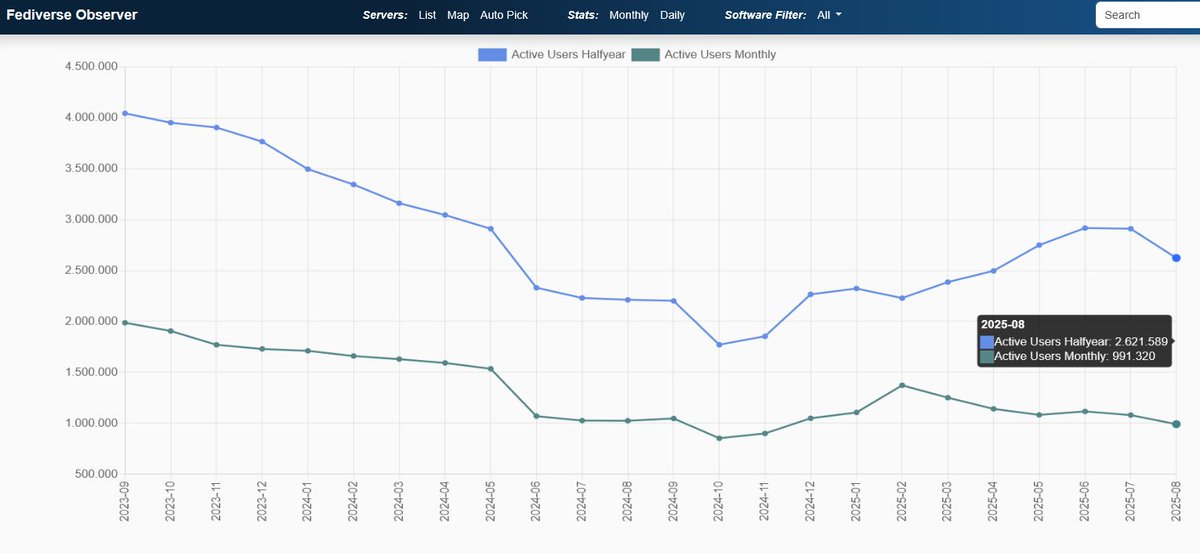
Task: Open the Servers List view
Action: [x=427, y=15]
